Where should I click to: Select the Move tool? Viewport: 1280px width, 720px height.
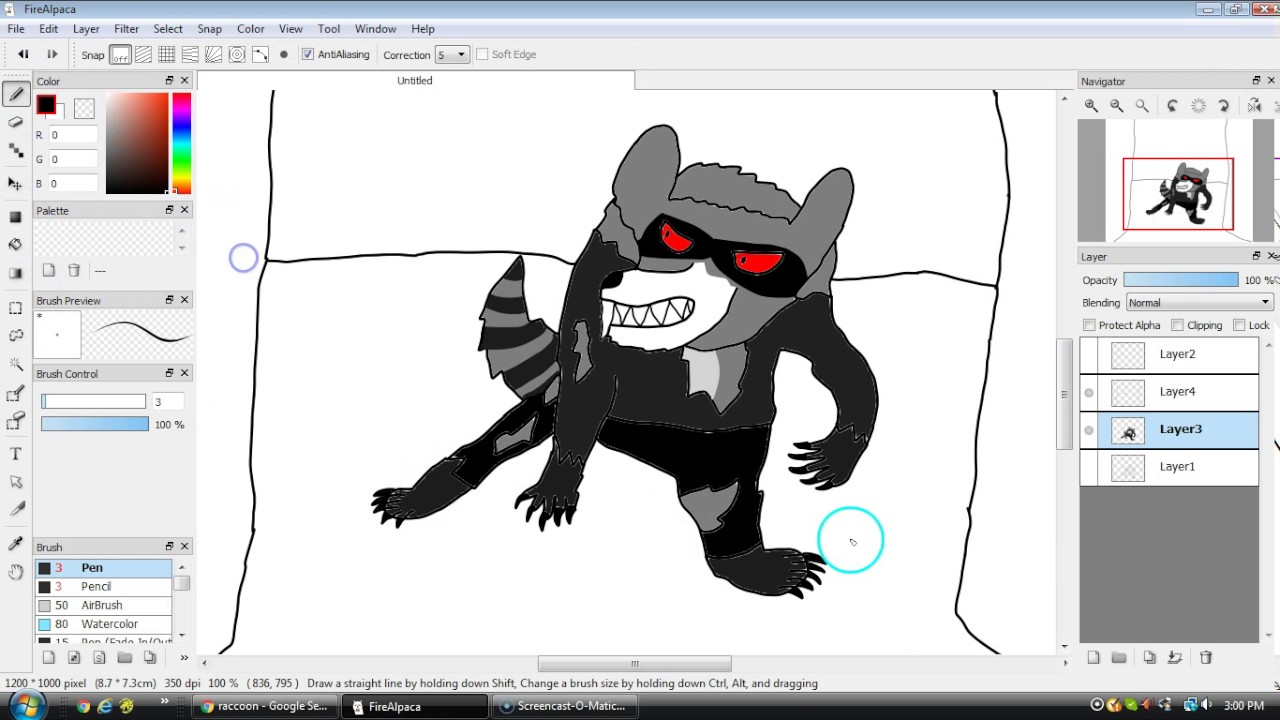tap(15, 183)
